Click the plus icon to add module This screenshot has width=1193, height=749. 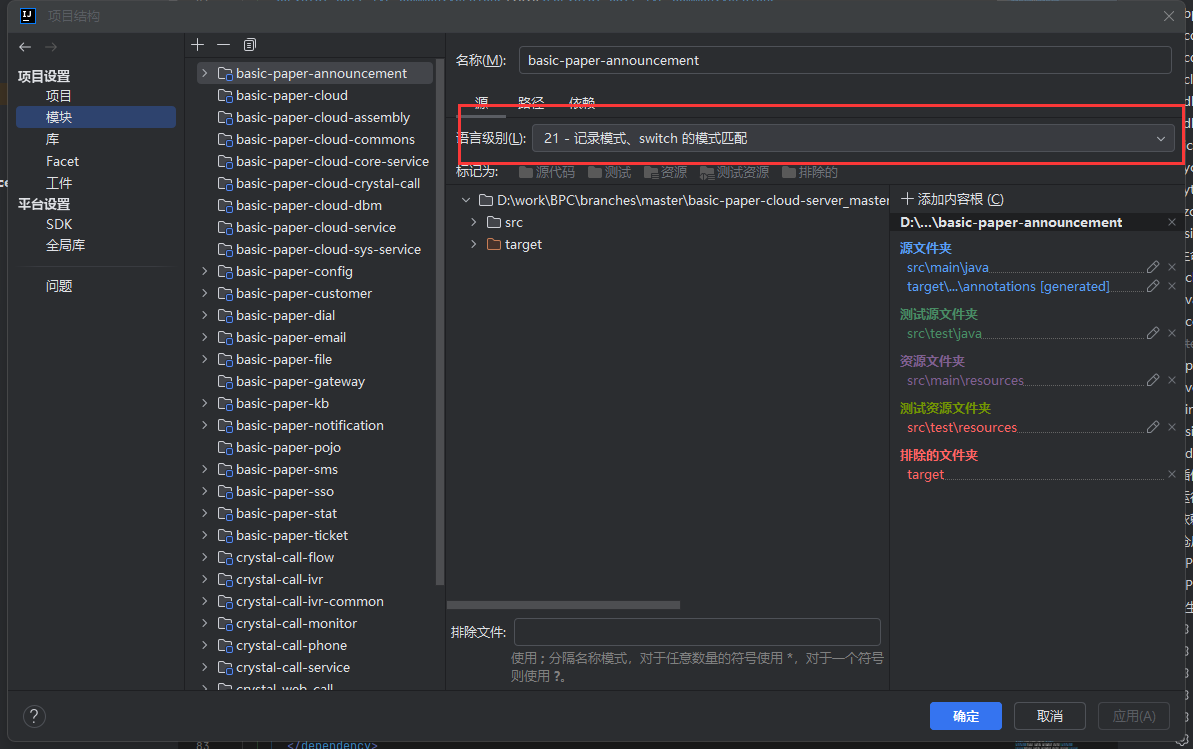(x=198, y=45)
